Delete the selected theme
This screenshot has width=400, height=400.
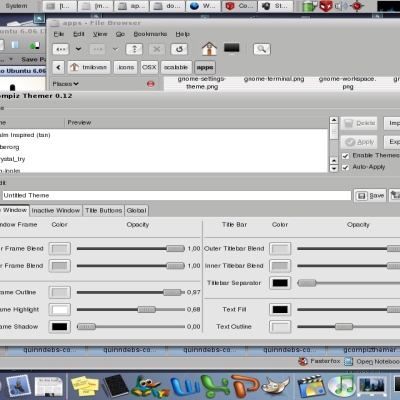[x=359, y=123]
